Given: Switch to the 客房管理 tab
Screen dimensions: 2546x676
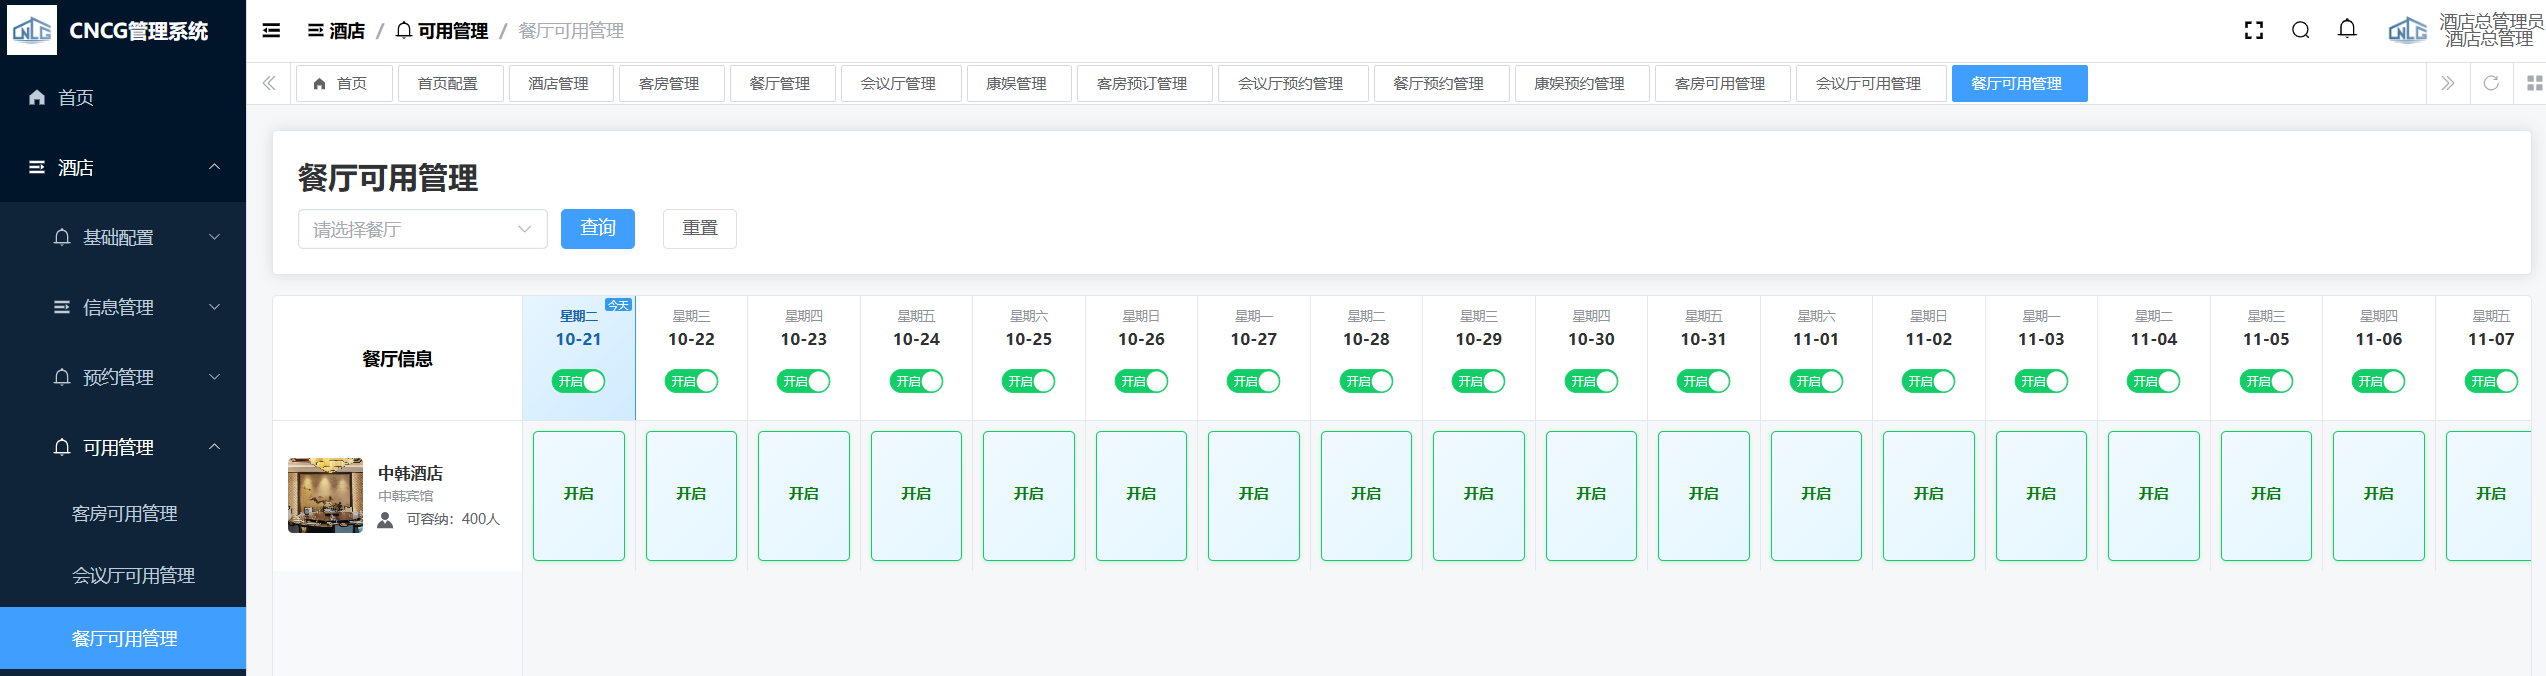Looking at the screenshot, I should (669, 84).
